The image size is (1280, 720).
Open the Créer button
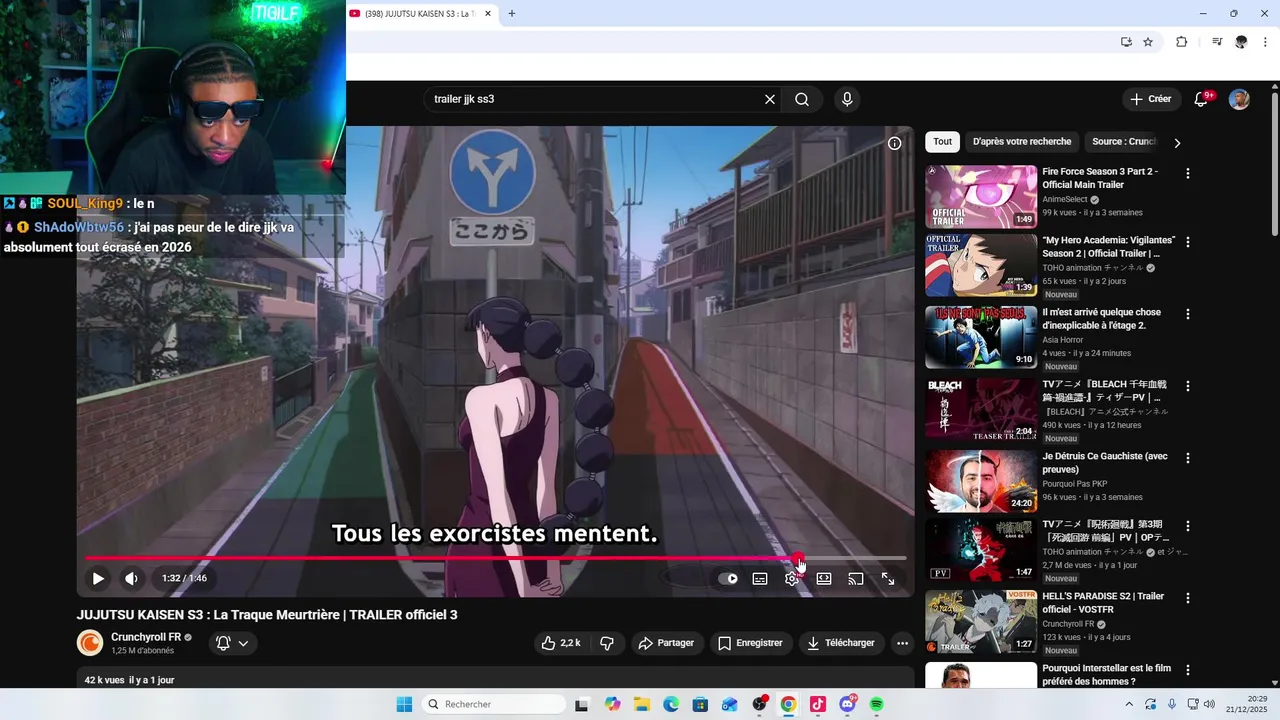click(1151, 99)
